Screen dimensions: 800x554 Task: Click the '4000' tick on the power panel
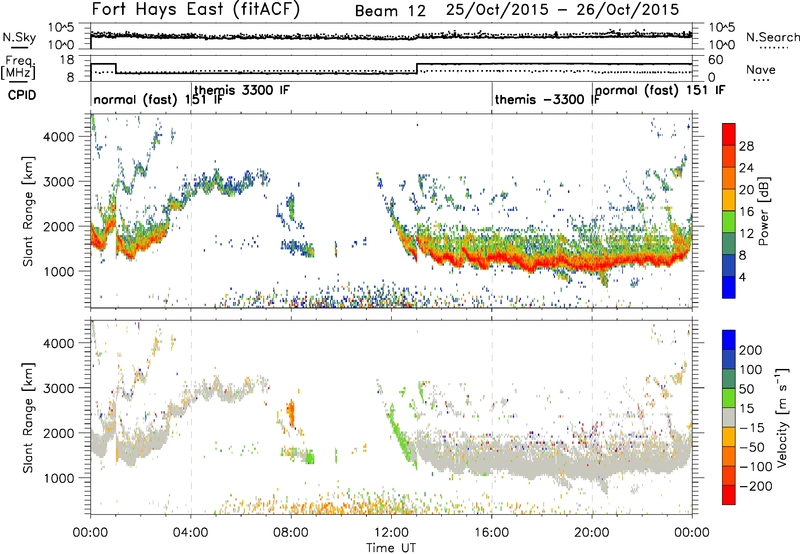59,137
